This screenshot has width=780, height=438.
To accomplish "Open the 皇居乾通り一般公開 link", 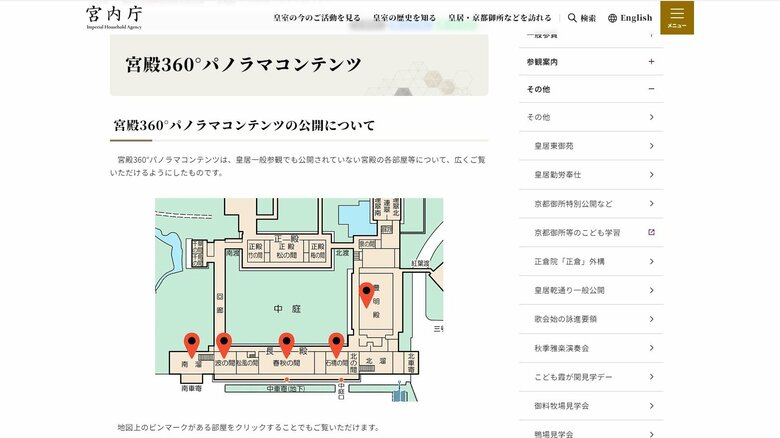I will [569, 290].
